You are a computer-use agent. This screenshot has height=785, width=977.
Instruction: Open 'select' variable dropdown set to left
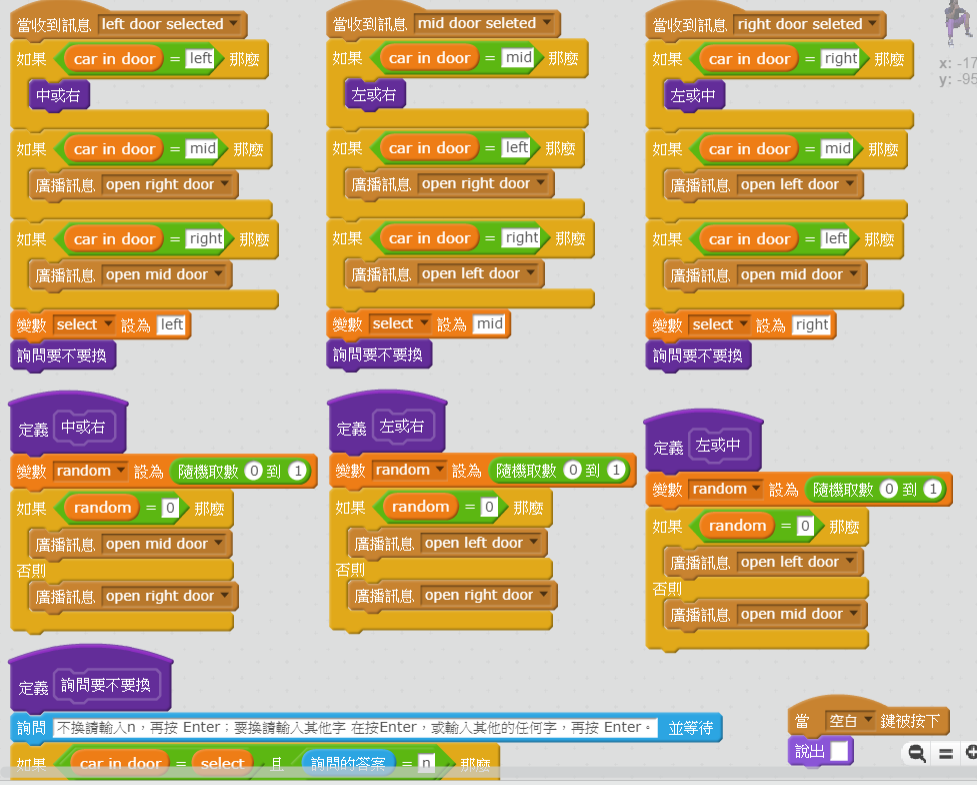click(x=108, y=325)
